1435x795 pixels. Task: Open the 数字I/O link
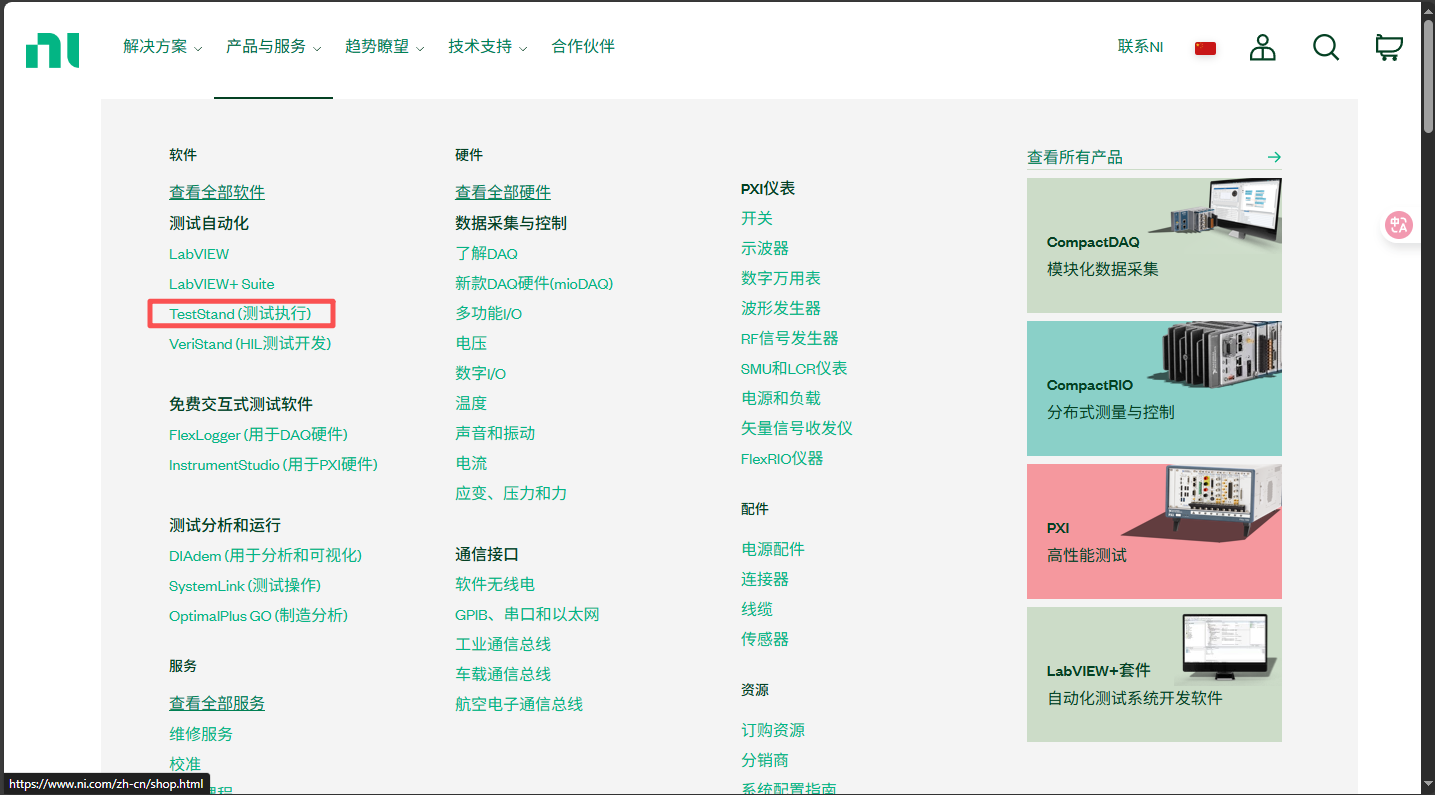click(x=481, y=374)
